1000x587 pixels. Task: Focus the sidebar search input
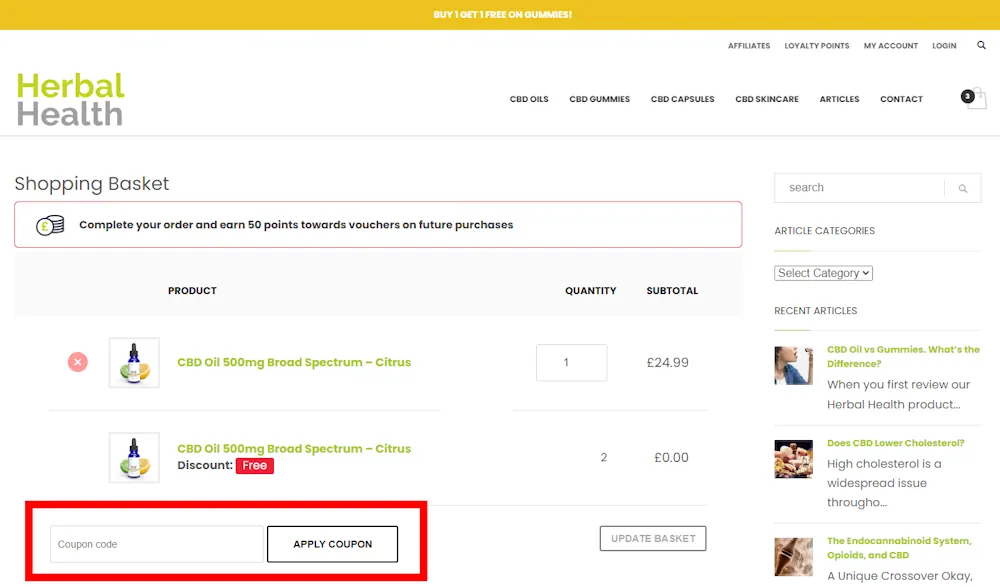860,188
